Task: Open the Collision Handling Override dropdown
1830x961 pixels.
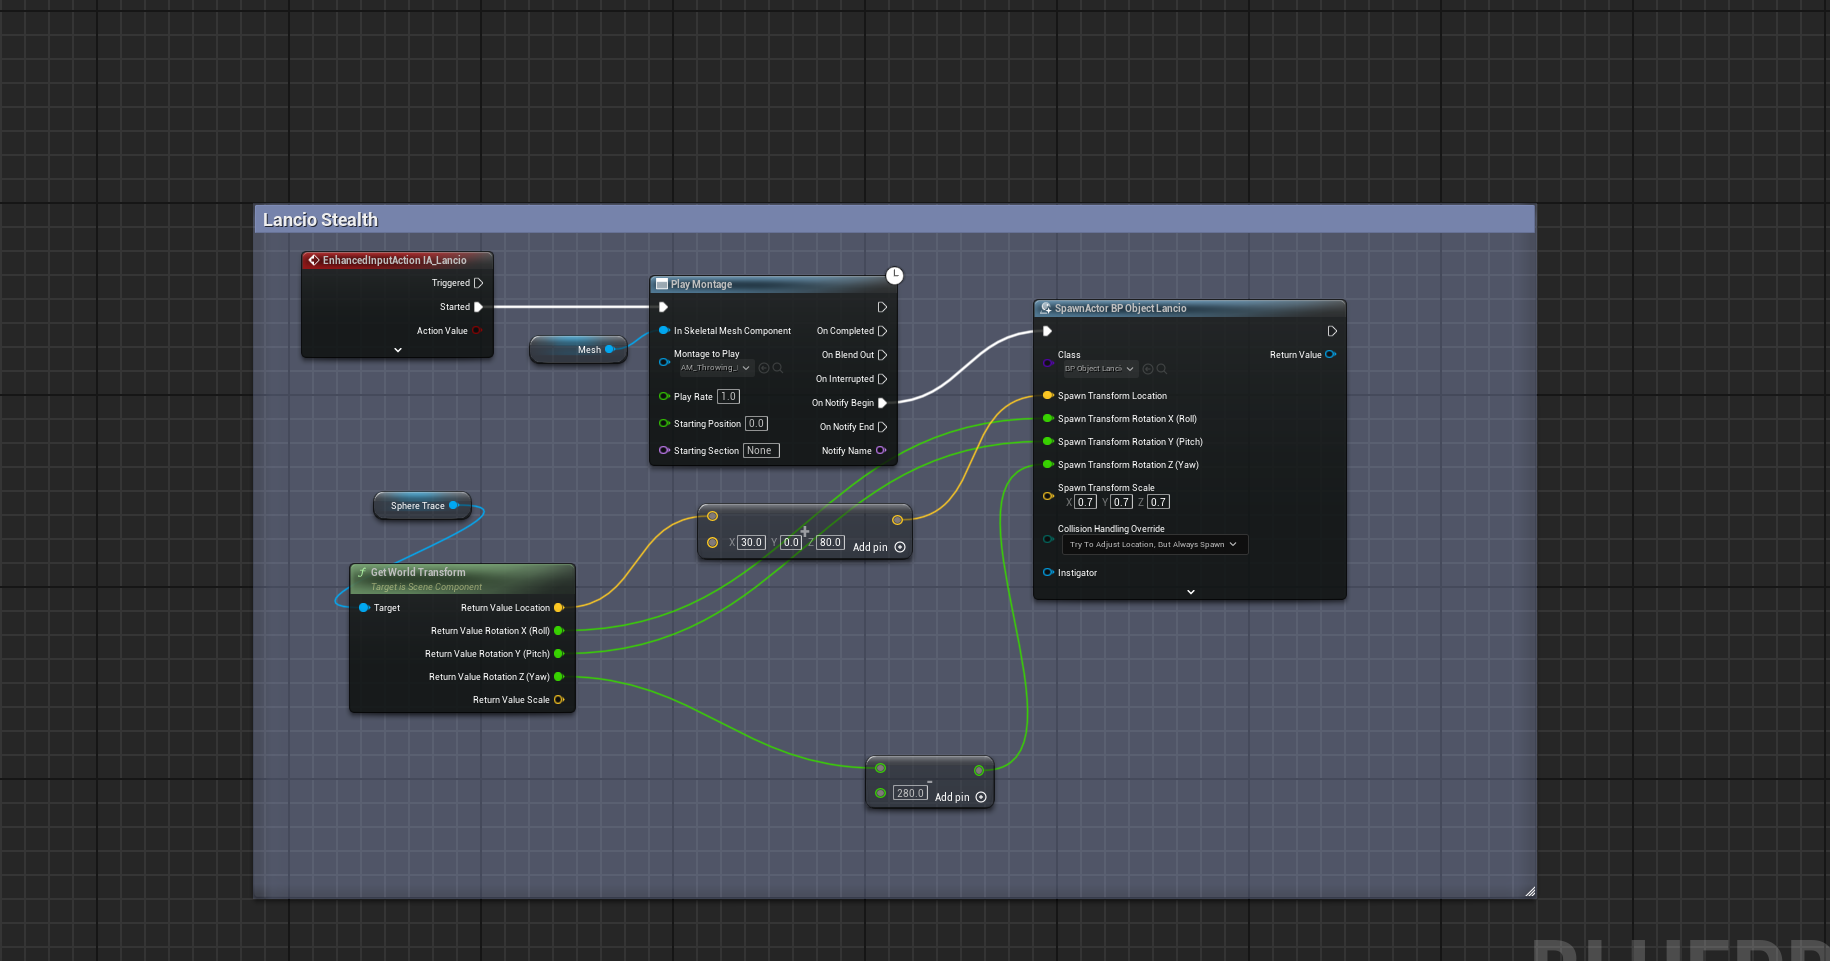Action: pos(1155,545)
